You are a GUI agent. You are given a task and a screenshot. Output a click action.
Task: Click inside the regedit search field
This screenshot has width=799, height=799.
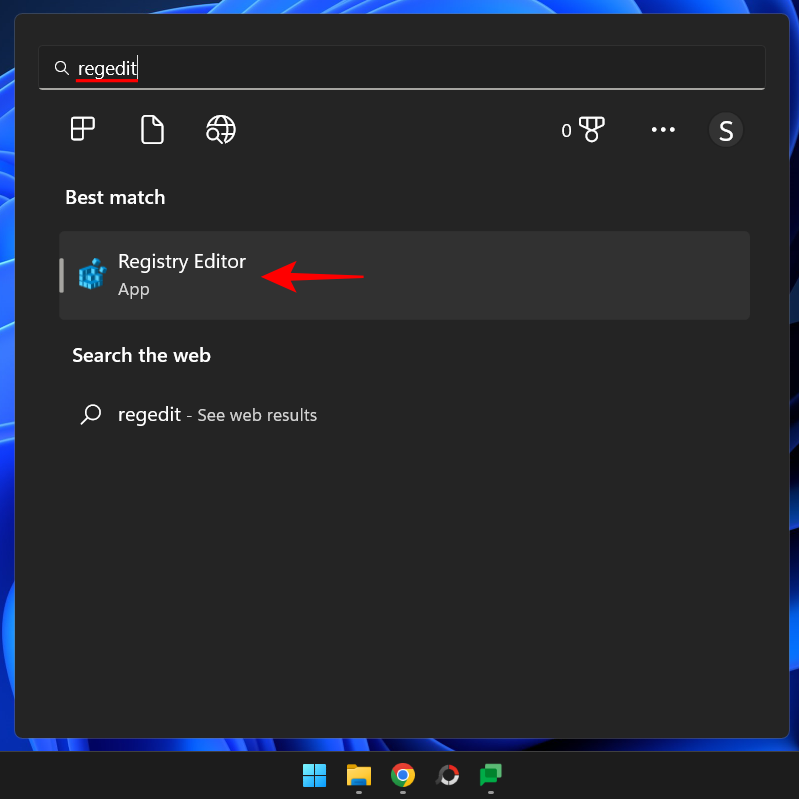[x=400, y=68]
